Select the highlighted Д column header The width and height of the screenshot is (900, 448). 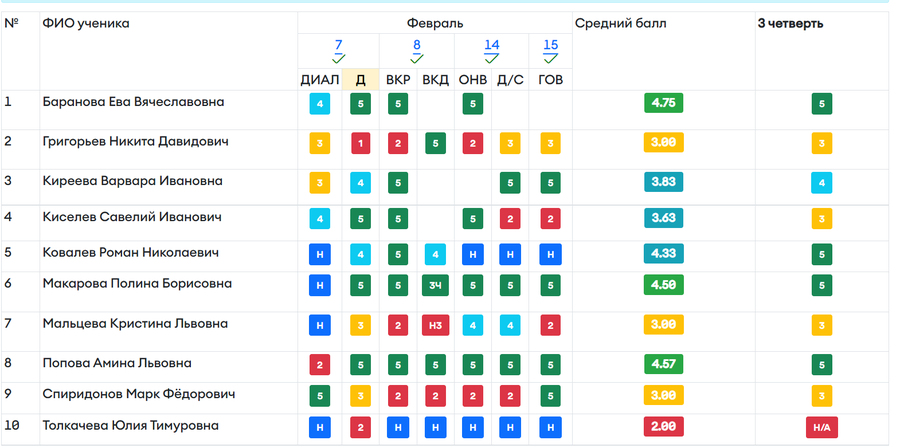point(360,80)
